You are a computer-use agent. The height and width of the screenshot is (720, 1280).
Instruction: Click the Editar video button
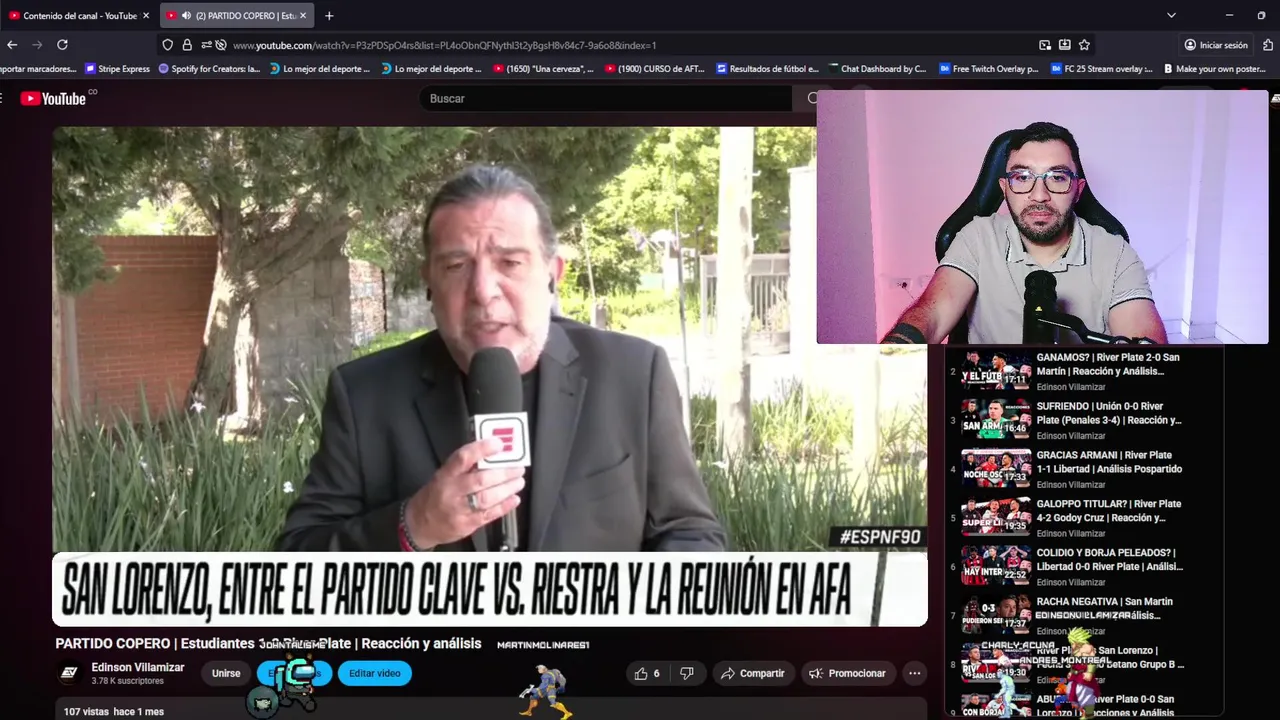[375, 674]
